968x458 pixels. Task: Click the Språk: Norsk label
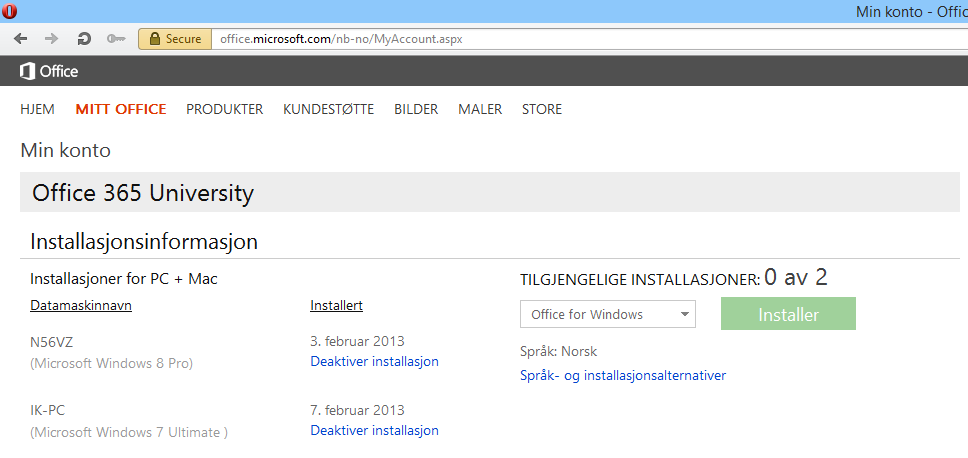[x=559, y=352]
